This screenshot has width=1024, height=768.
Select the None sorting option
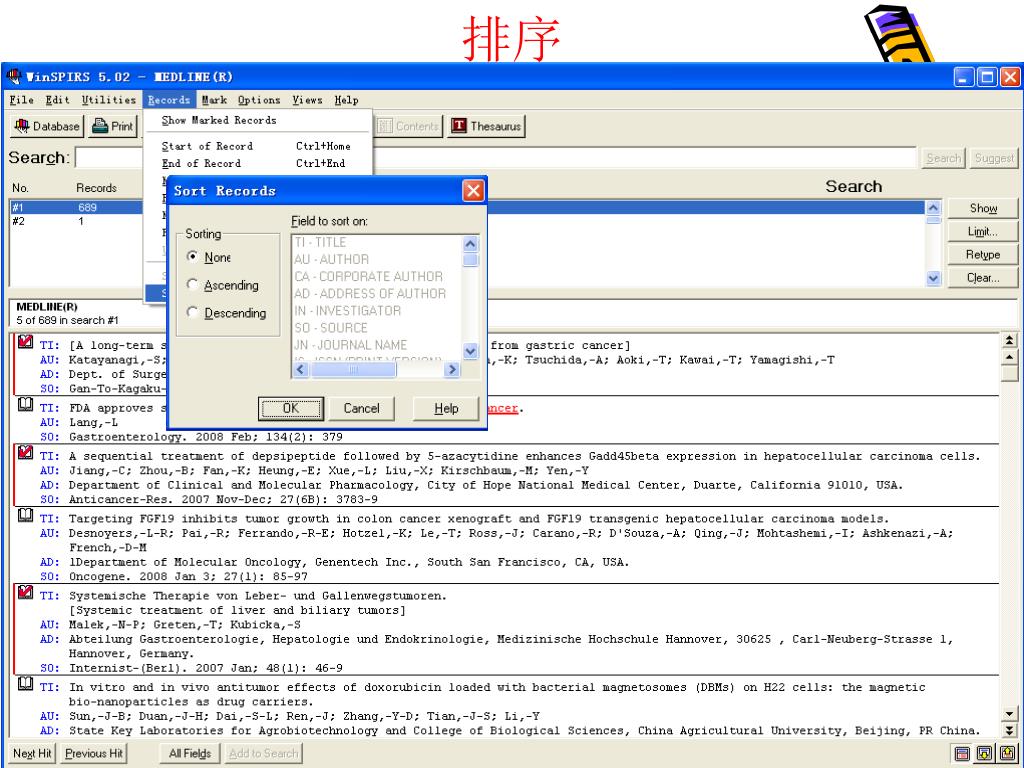pos(208,257)
